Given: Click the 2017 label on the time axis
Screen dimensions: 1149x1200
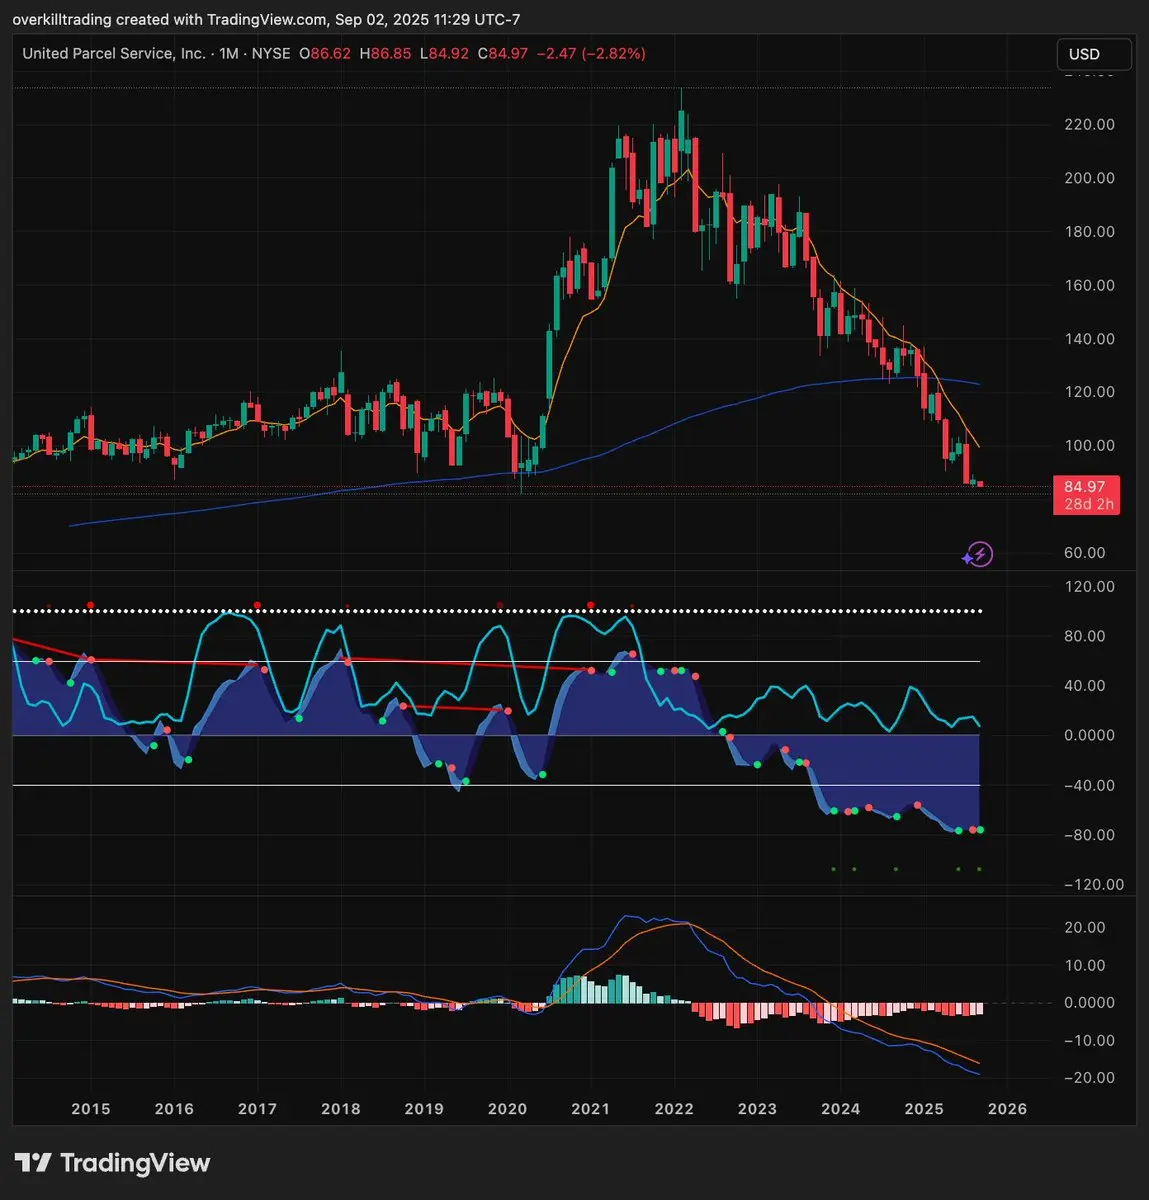Looking at the screenshot, I should pos(257,1109).
